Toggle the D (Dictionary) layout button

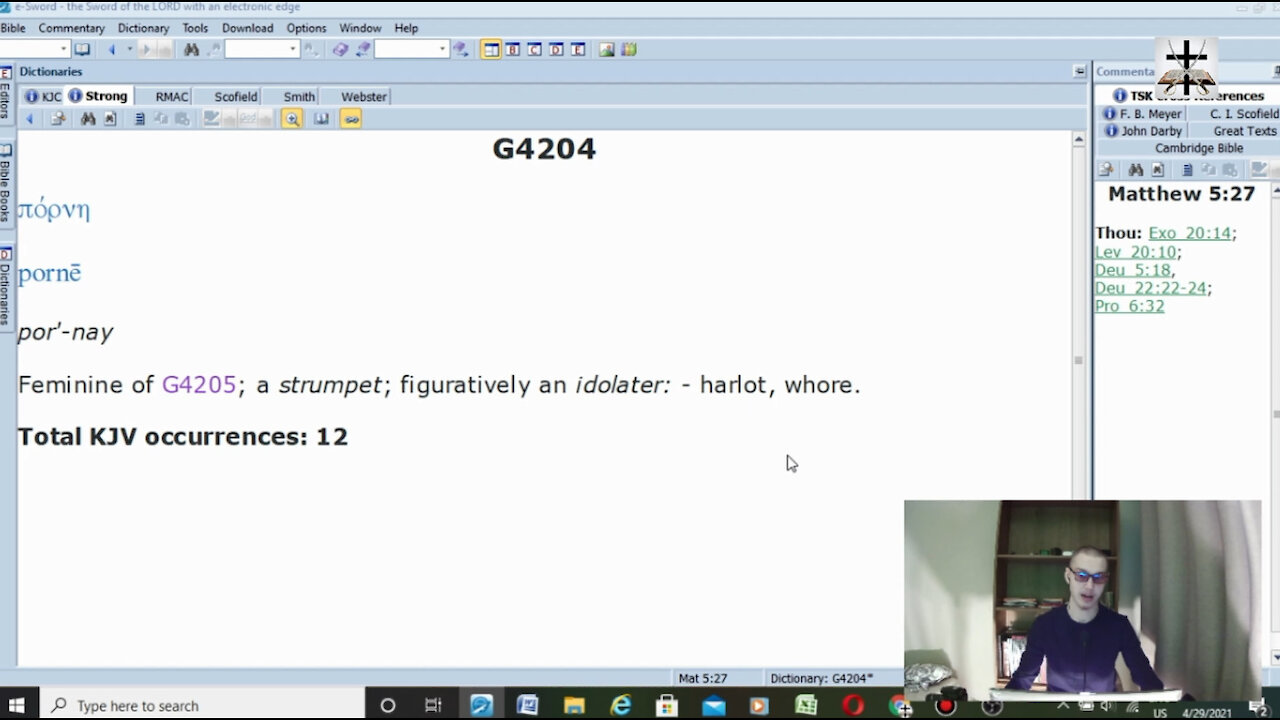click(x=557, y=49)
